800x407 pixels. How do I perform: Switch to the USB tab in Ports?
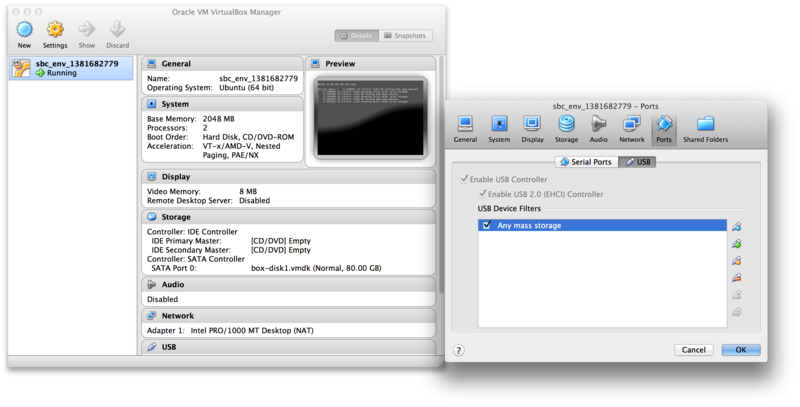[637, 162]
